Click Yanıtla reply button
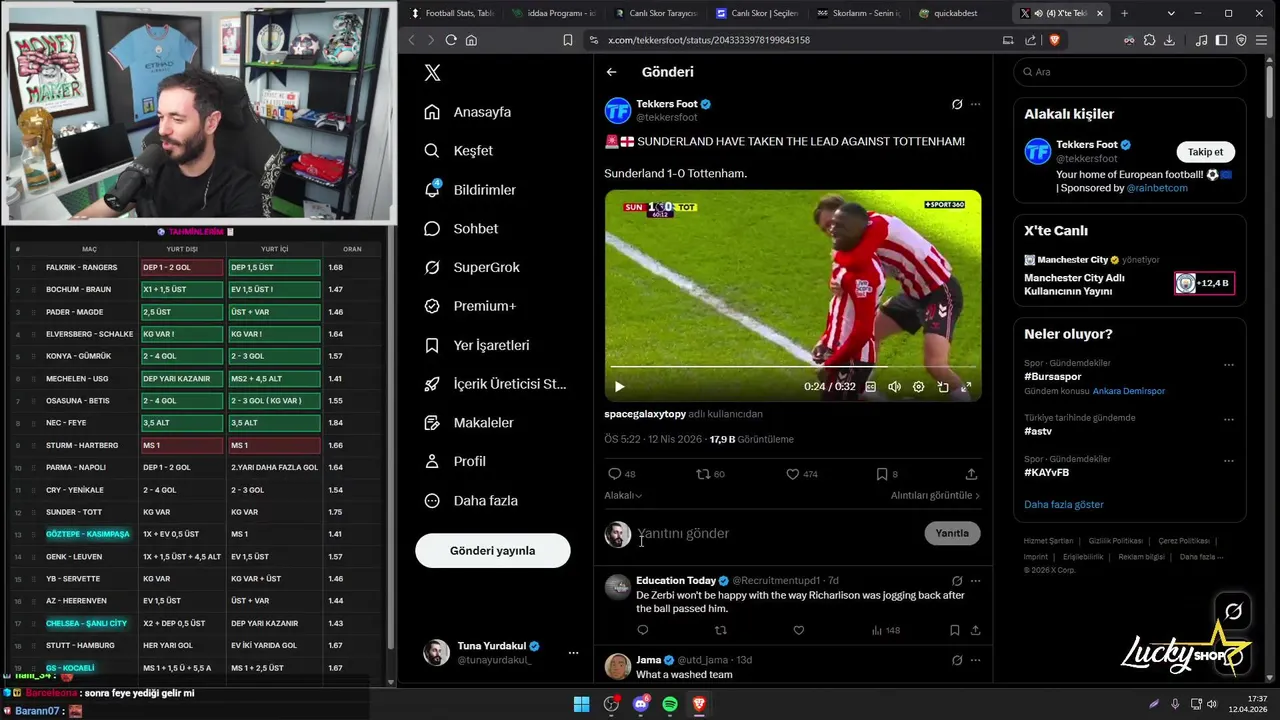Viewport: 1280px width, 720px height. 952,533
